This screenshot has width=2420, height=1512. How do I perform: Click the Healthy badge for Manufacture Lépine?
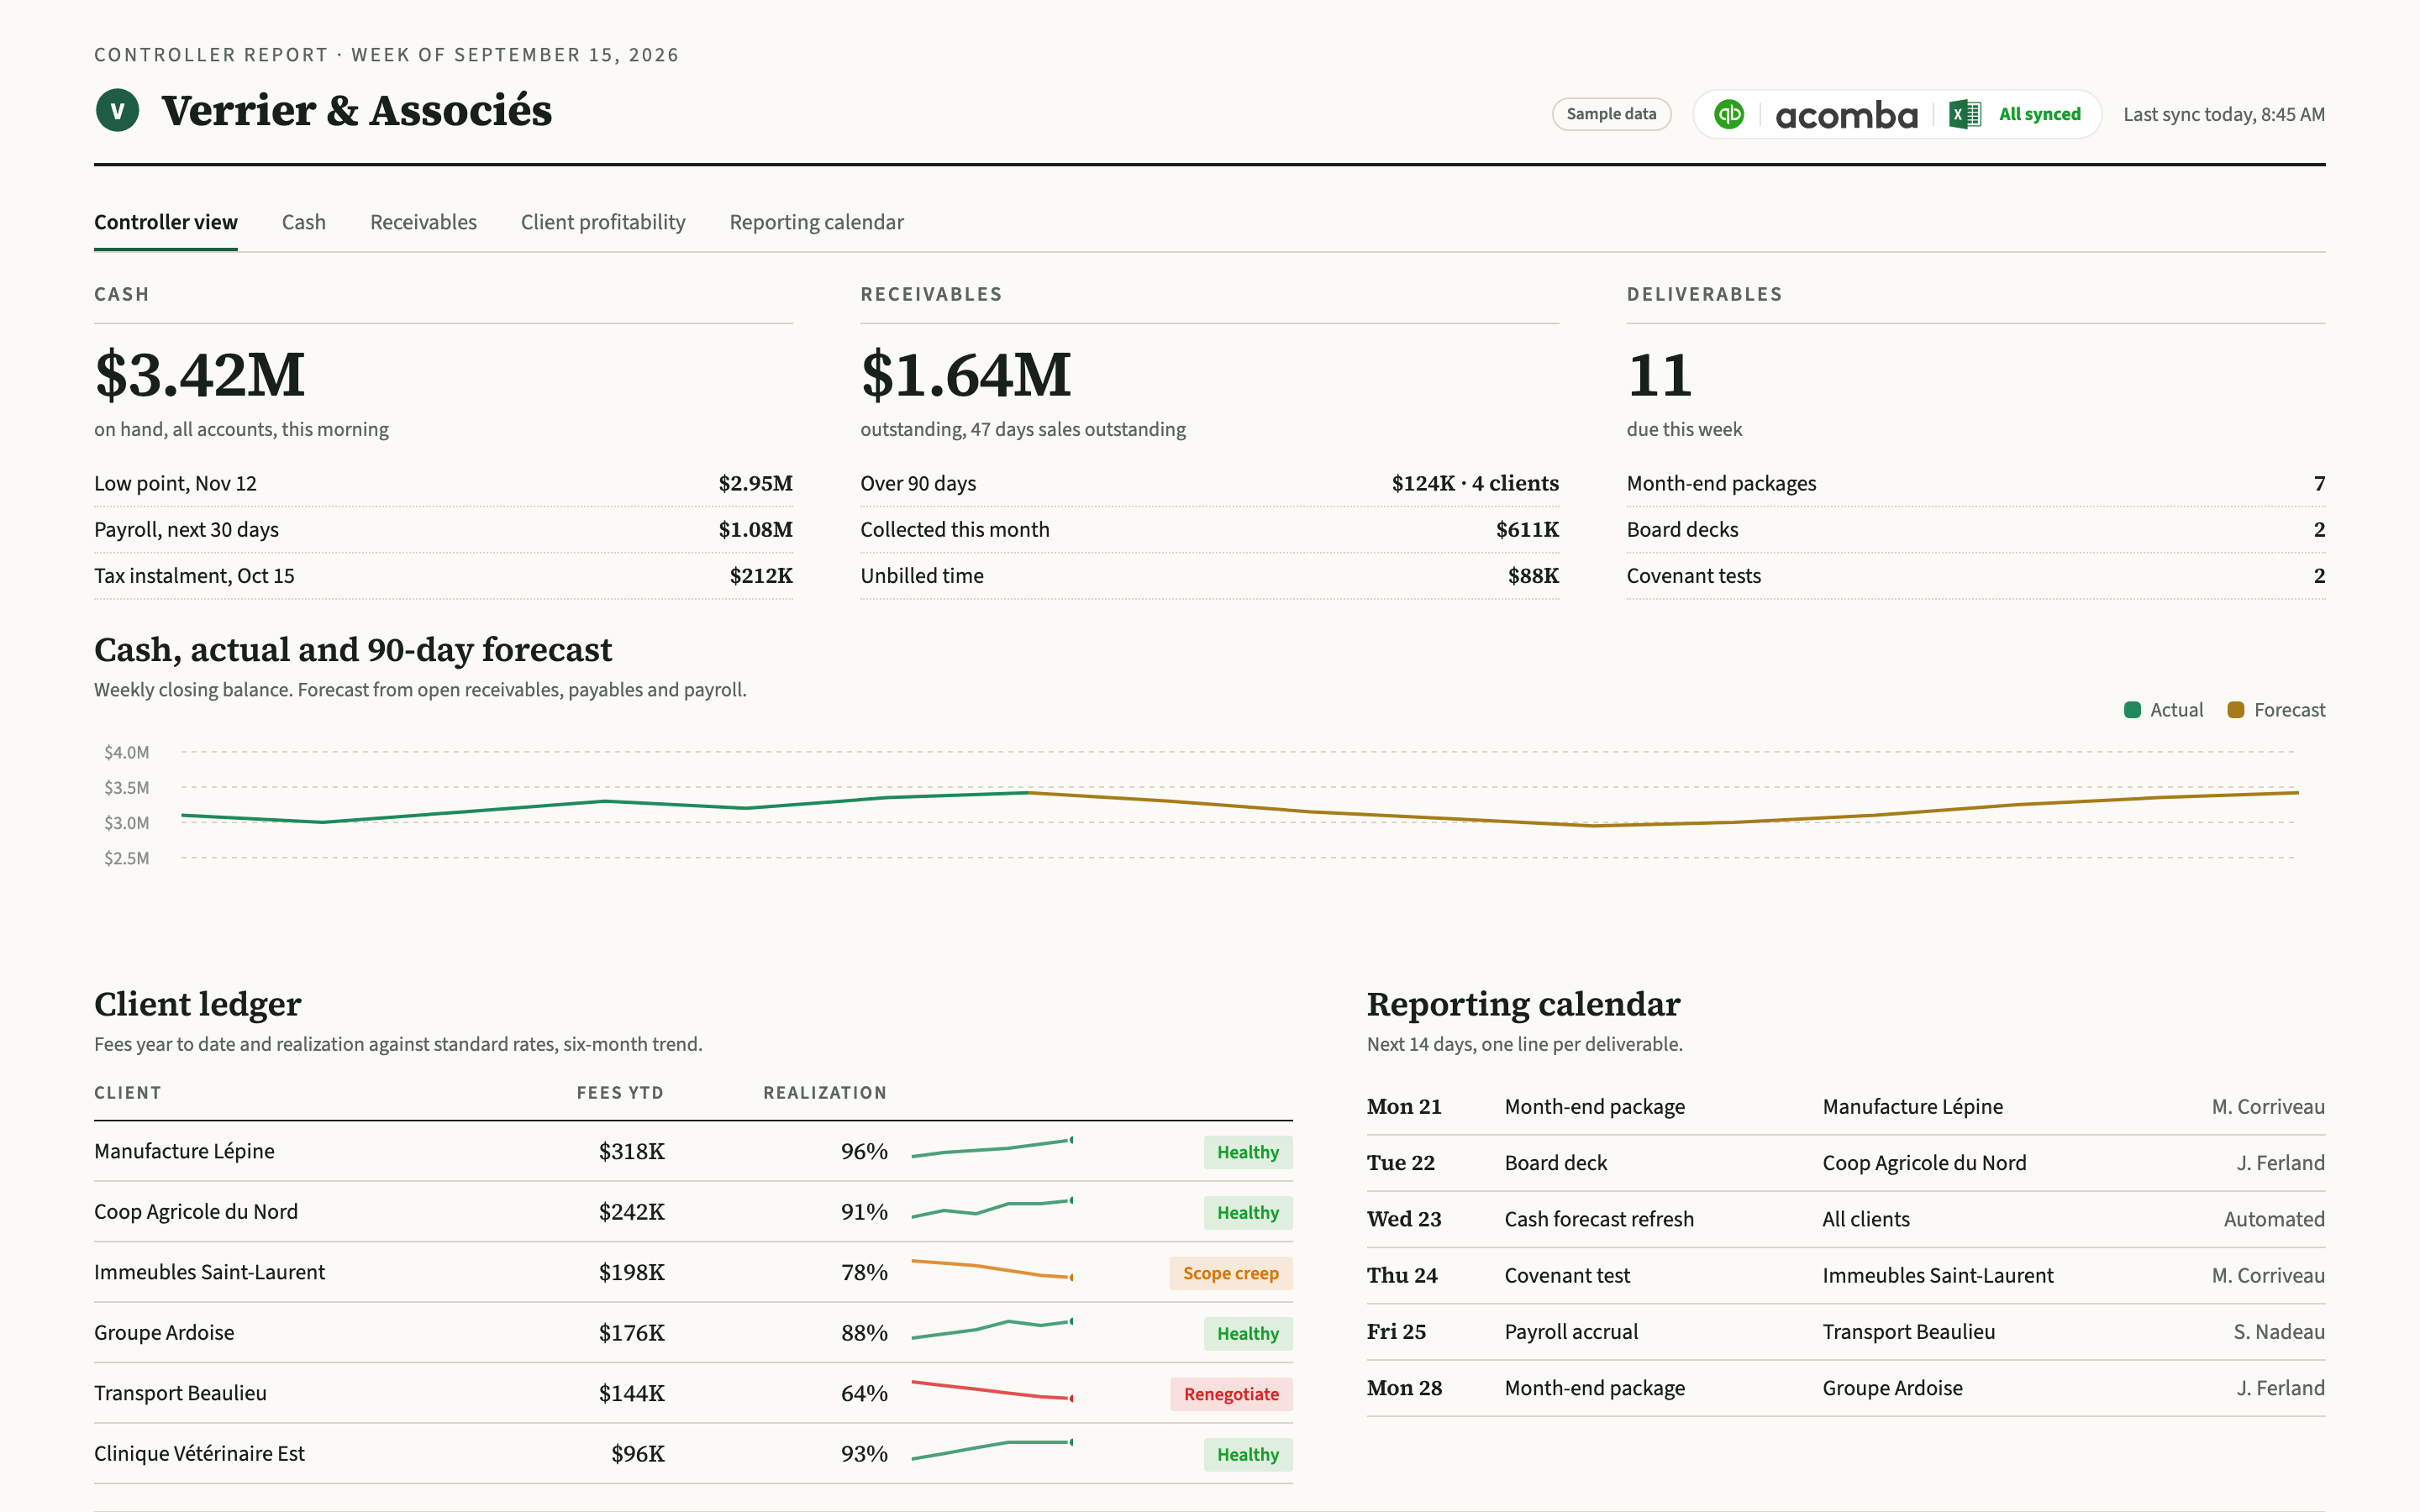(1248, 1152)
